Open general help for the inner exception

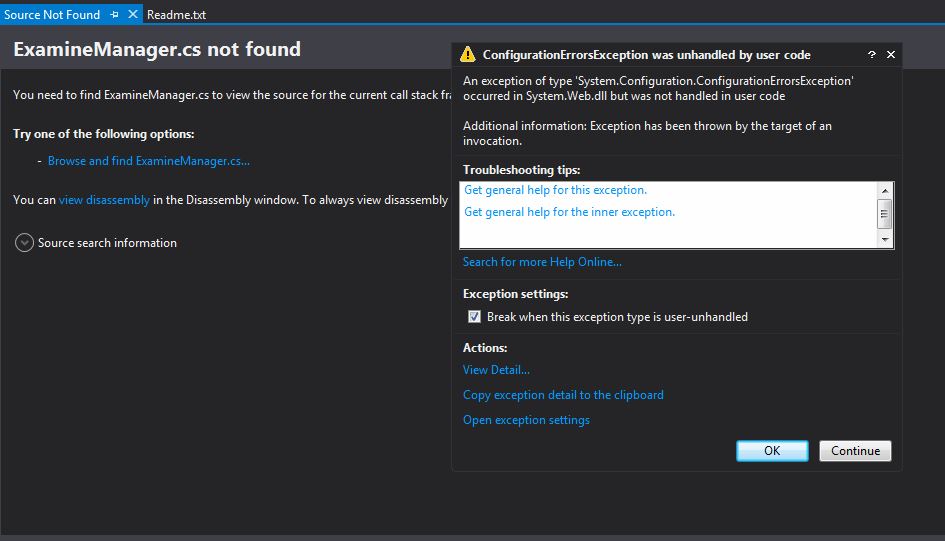pos(569,212)
